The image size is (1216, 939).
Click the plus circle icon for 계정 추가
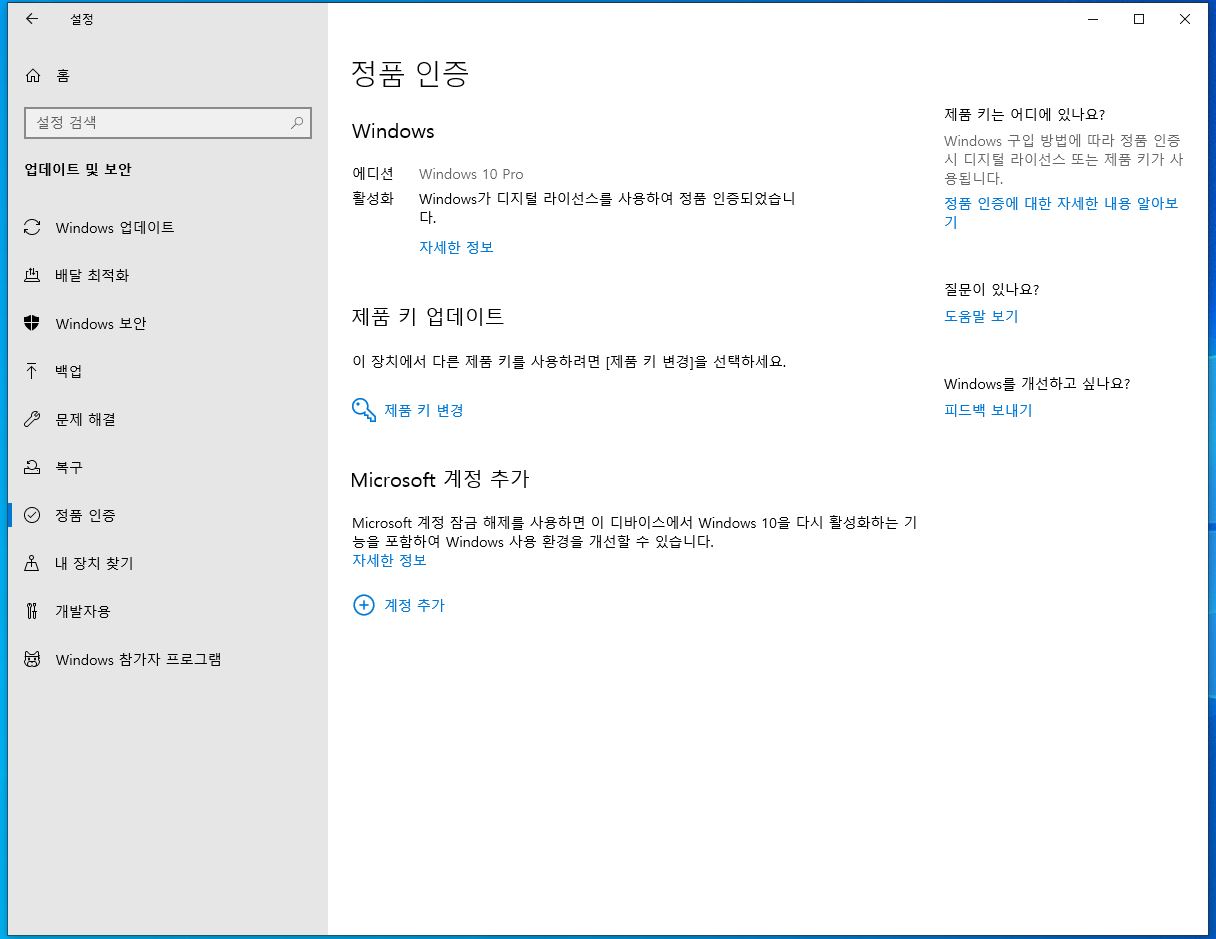(x=363, y=605)
